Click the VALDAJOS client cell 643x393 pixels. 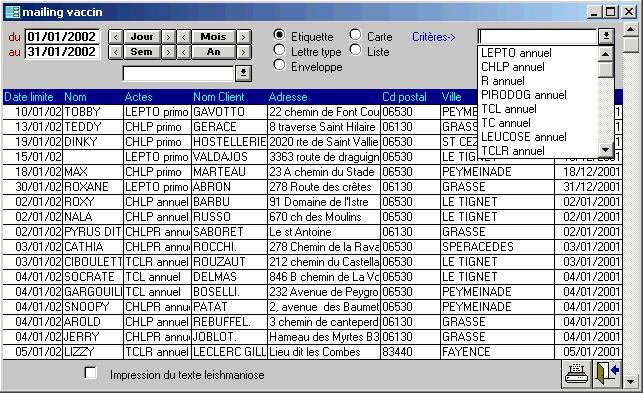(x=229, y=157)
